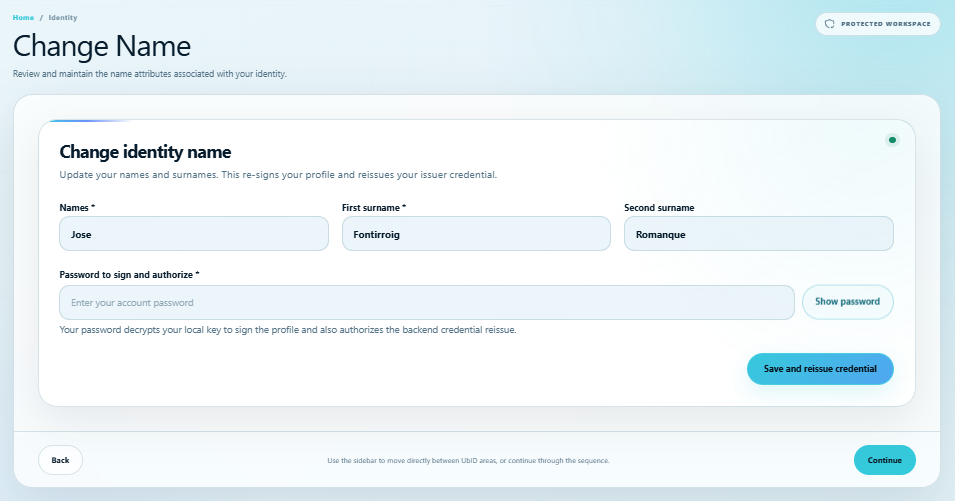Click the sidebar navigation hint text in the footer

(x=468, y=461)
